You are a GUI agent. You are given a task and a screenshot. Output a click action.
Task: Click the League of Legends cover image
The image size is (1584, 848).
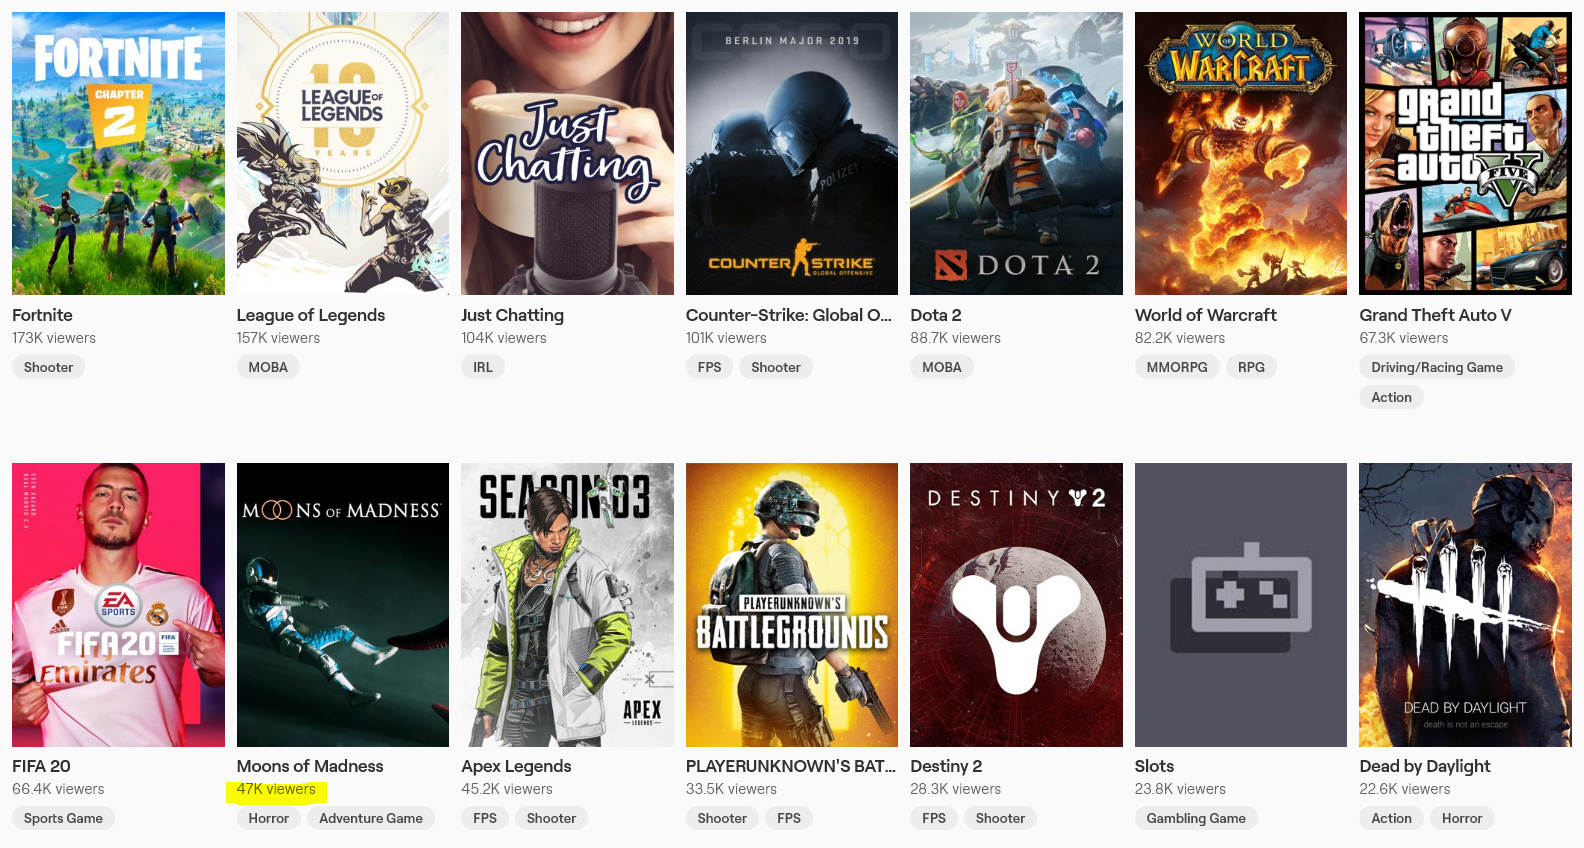342,153
